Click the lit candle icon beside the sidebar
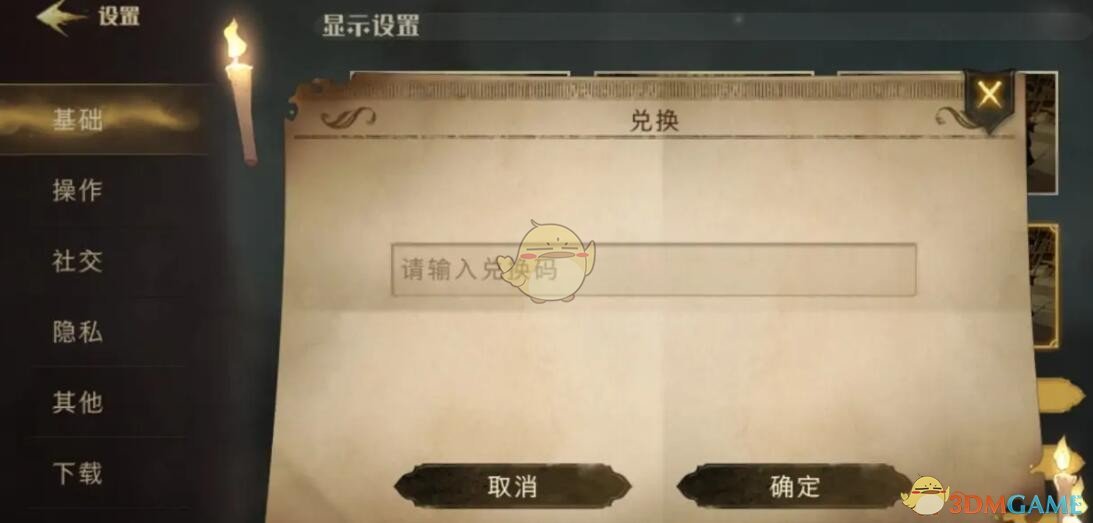 (x=240, y=91)
